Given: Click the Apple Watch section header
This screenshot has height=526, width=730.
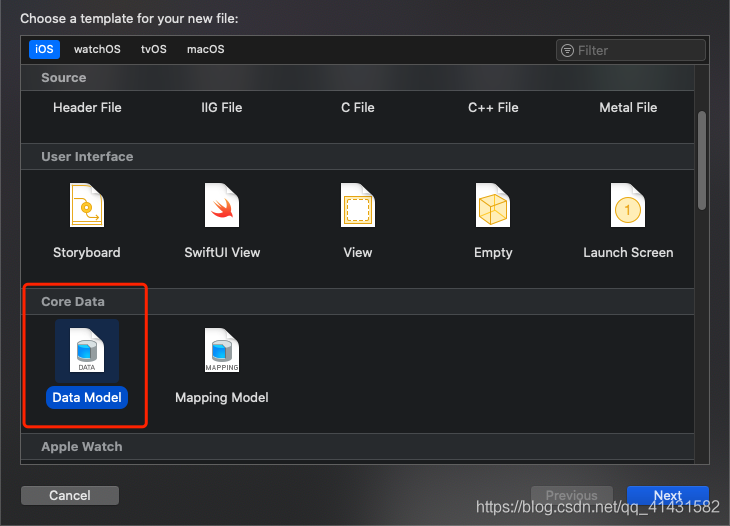Looking at the screenshot, I should (x=358, y=447).
